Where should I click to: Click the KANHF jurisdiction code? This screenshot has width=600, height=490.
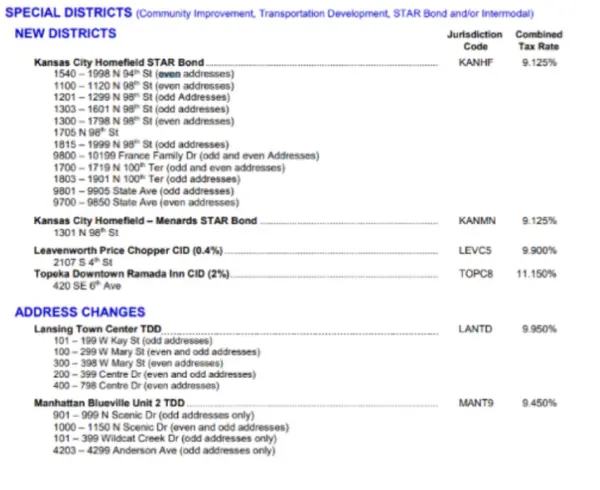coord(476,62)
